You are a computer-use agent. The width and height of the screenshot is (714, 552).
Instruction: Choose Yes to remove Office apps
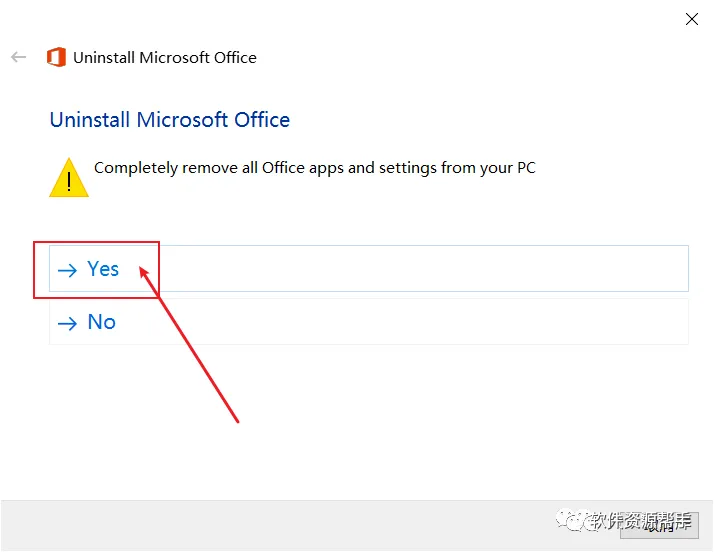(x=103, y=269)
